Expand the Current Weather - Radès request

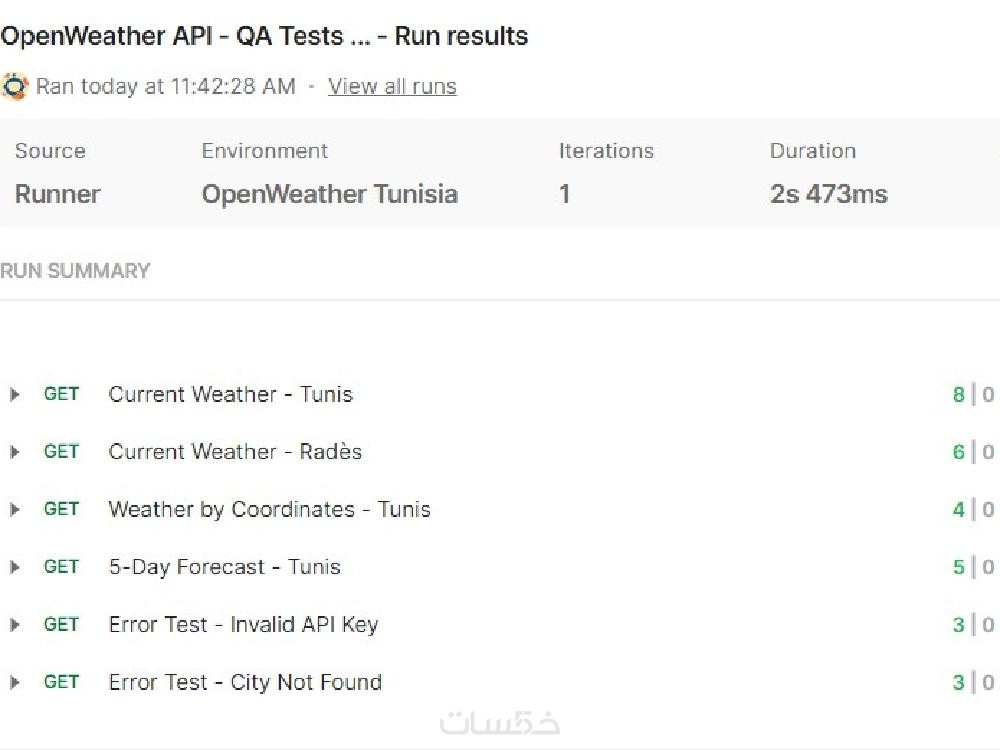click(15, 452)
